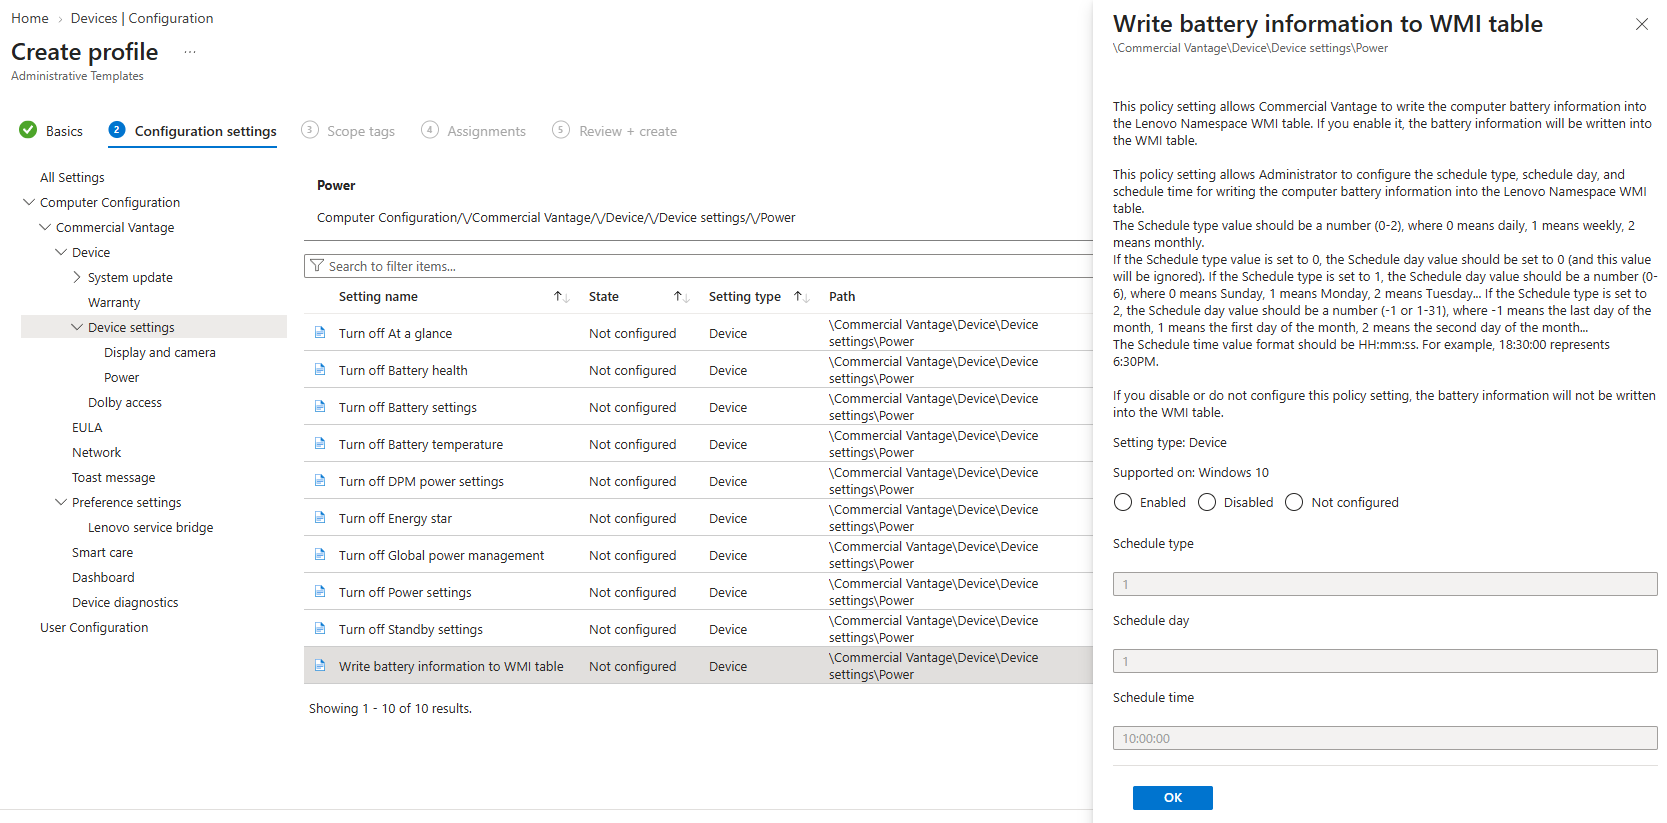Click the Schedule type input field

point(1385,584)
